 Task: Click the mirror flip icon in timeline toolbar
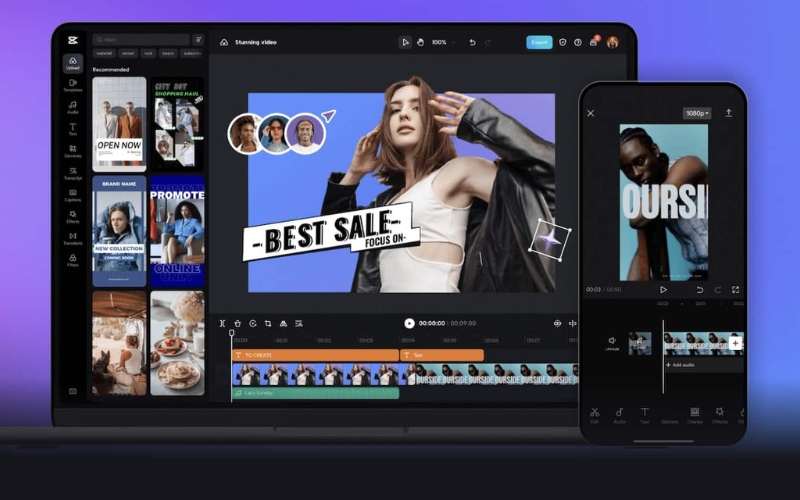pyautogui.click(x=283, y=323)
